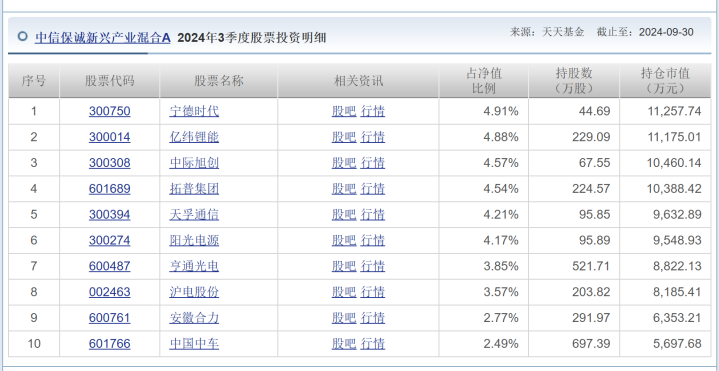Open 行情 for 宁德时代
This screenshot has width=719, height=371.
pyautogui.click(x=372, y=111)
